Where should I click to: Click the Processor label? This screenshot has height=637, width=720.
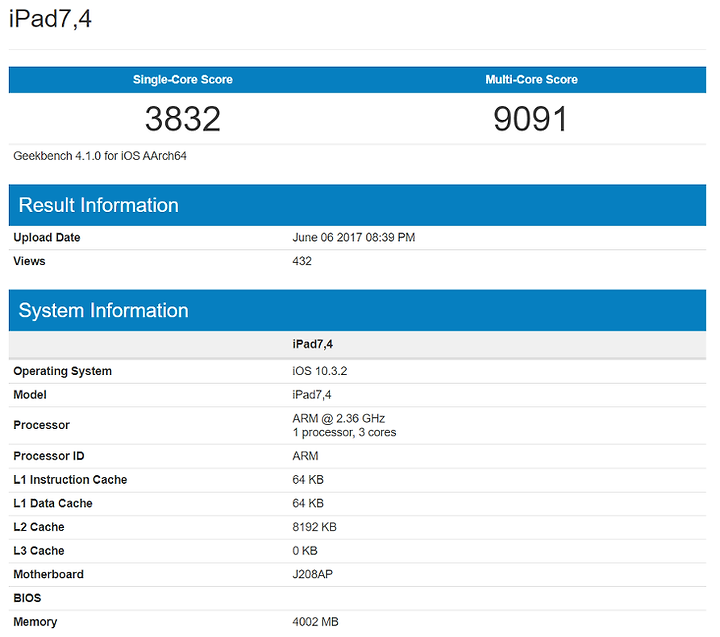41,425
